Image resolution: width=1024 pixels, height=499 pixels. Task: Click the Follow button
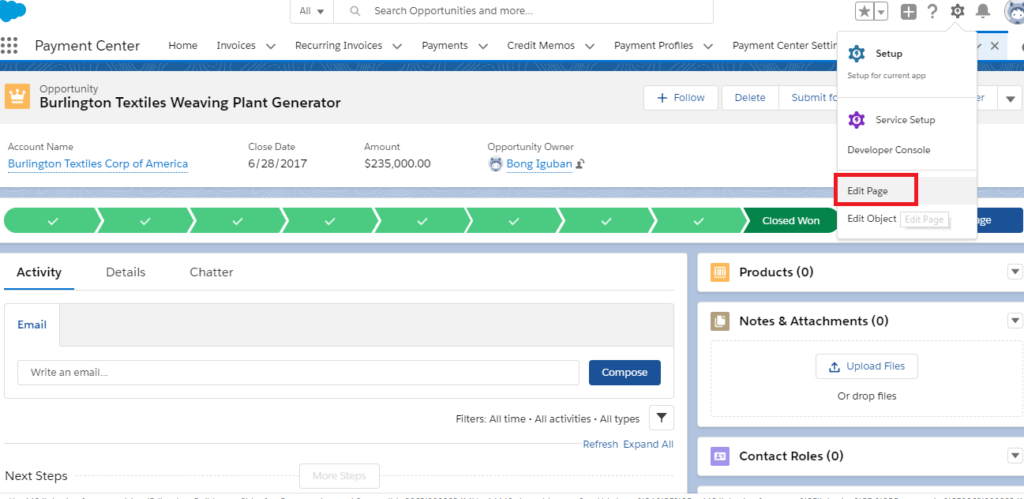pos(680,98)
